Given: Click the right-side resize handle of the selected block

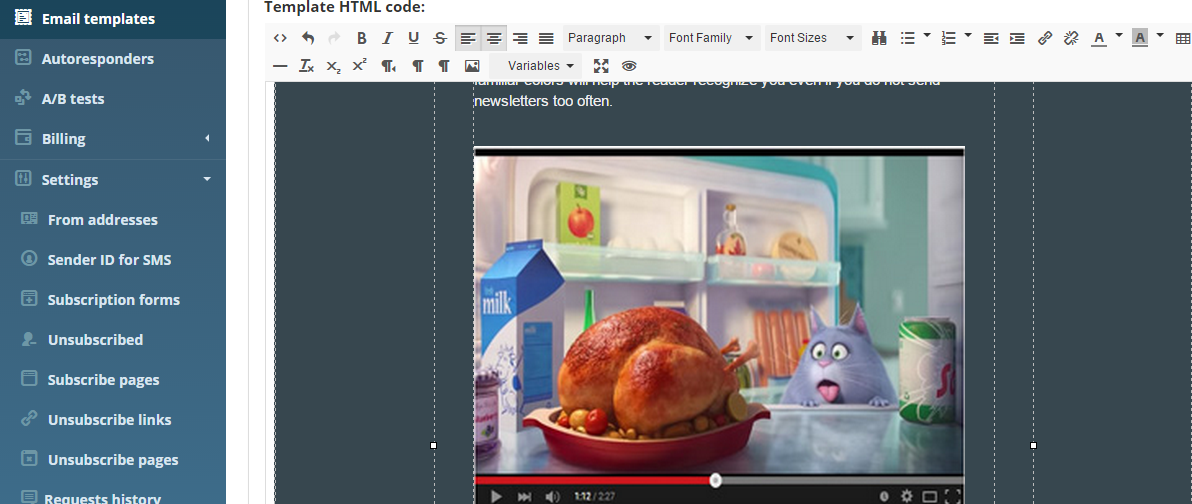Looking at the screenshot, I should (x=1033, y=445).
